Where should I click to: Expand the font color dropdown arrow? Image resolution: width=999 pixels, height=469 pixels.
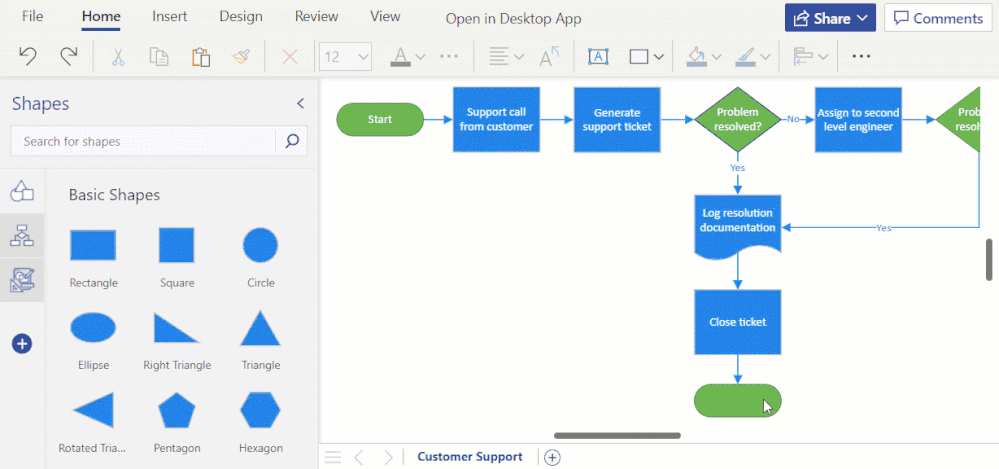[420, 57]
